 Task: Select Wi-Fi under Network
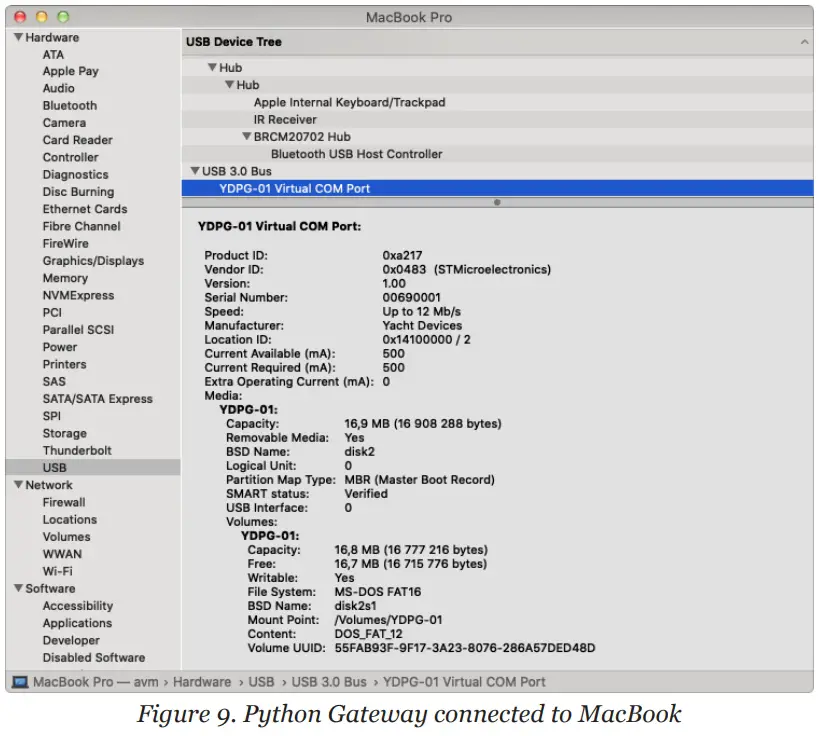pyautogui.click(x=57, y=571)
